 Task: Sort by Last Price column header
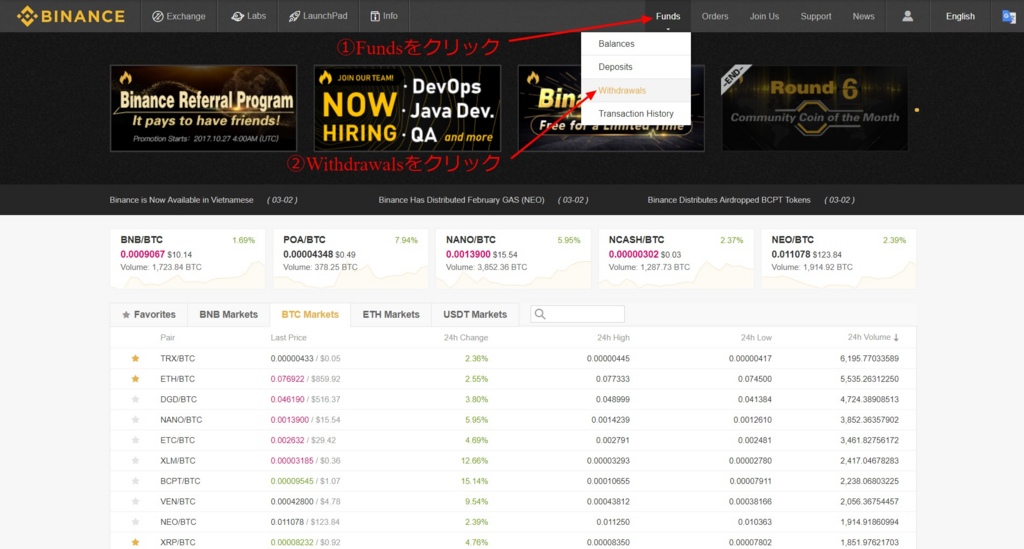(x=288, y=337)
